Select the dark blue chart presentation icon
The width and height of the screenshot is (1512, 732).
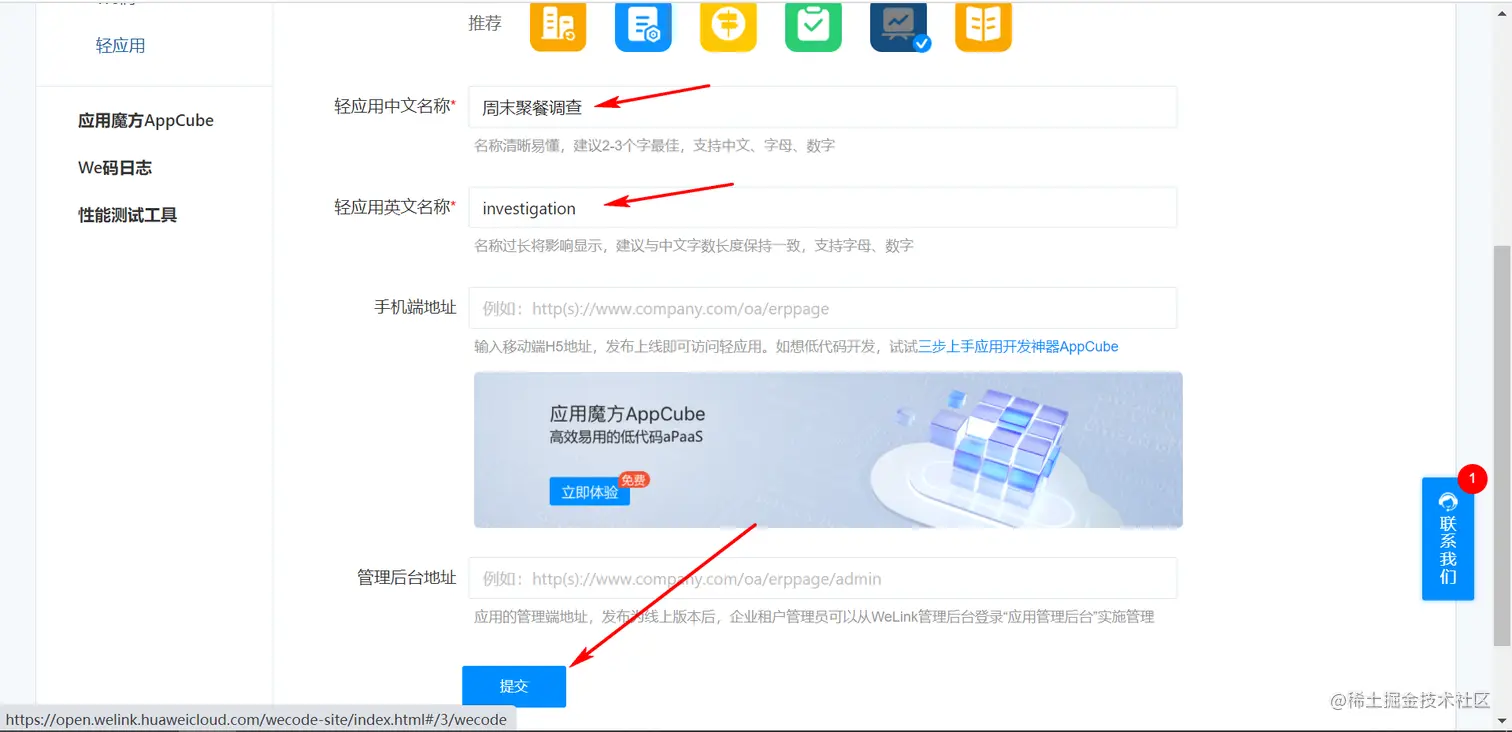pyautogui.click(x=898, y=26)
